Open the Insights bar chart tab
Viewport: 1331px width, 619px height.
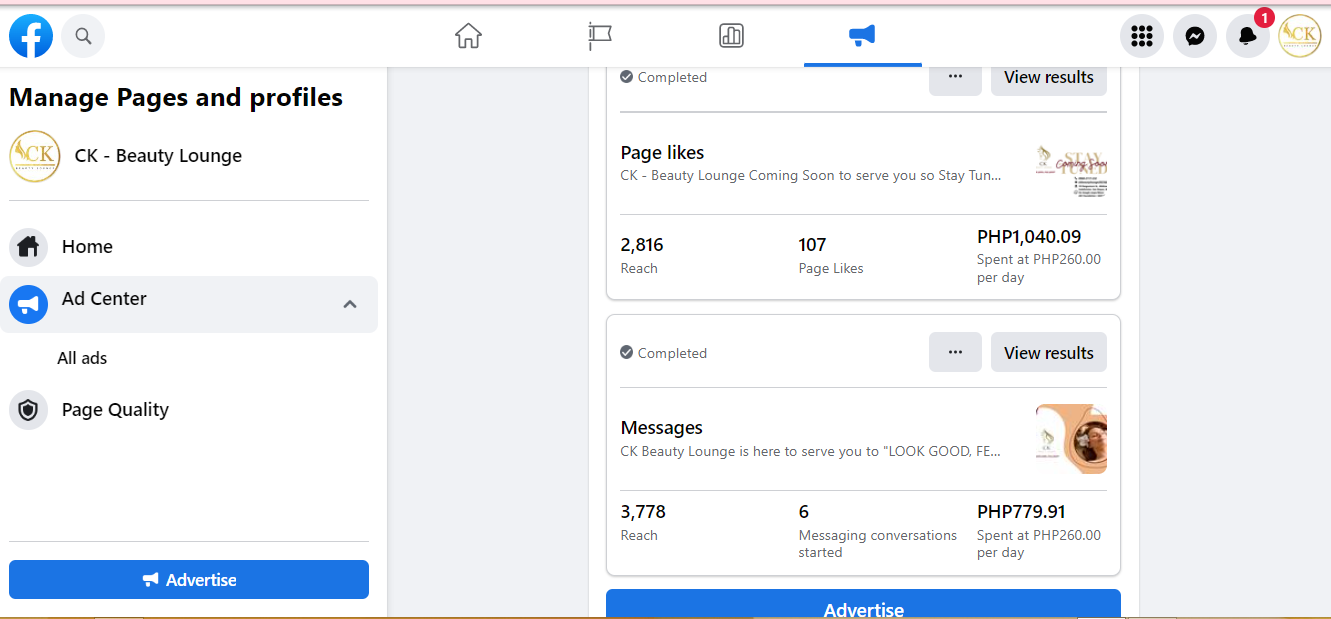(731, 37)
